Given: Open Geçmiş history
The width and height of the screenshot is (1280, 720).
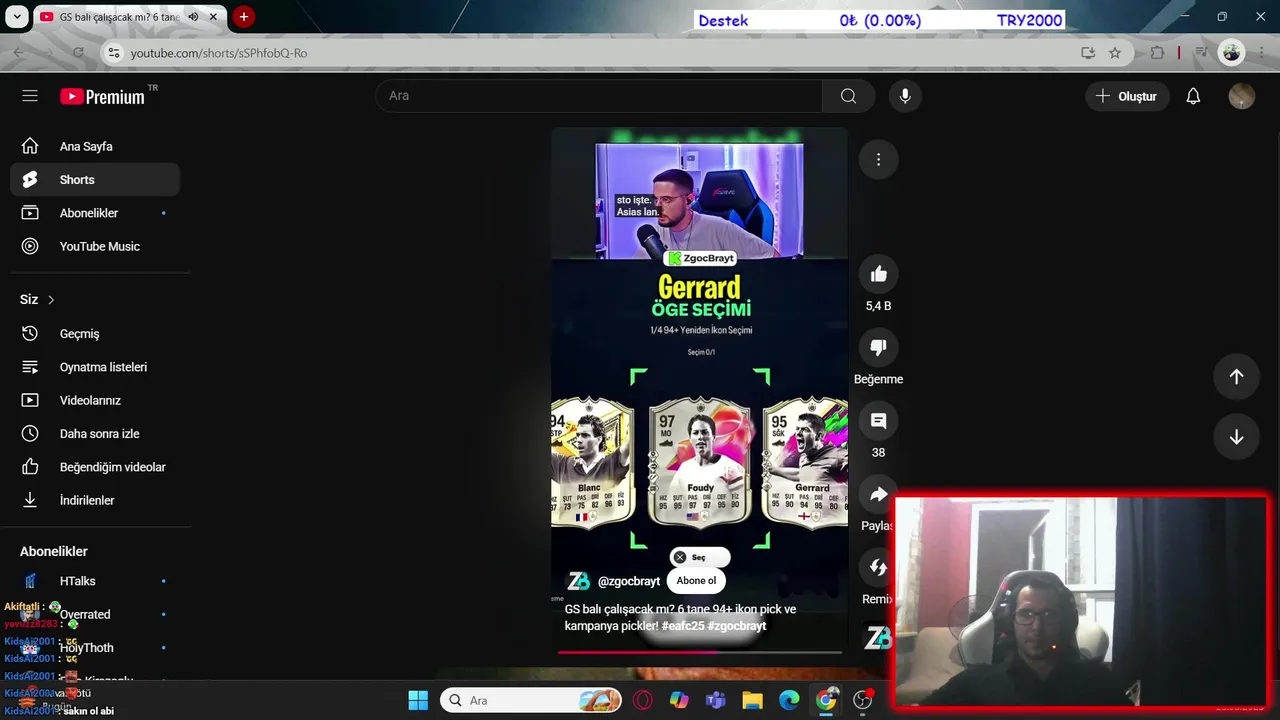Looking at the screenshot, I should 95,334.
